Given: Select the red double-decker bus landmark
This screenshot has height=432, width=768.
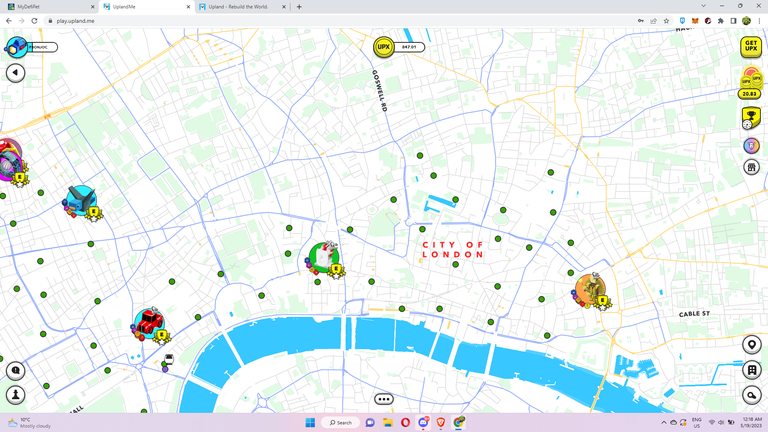Looking at the screenshot, I should (149, 323).
